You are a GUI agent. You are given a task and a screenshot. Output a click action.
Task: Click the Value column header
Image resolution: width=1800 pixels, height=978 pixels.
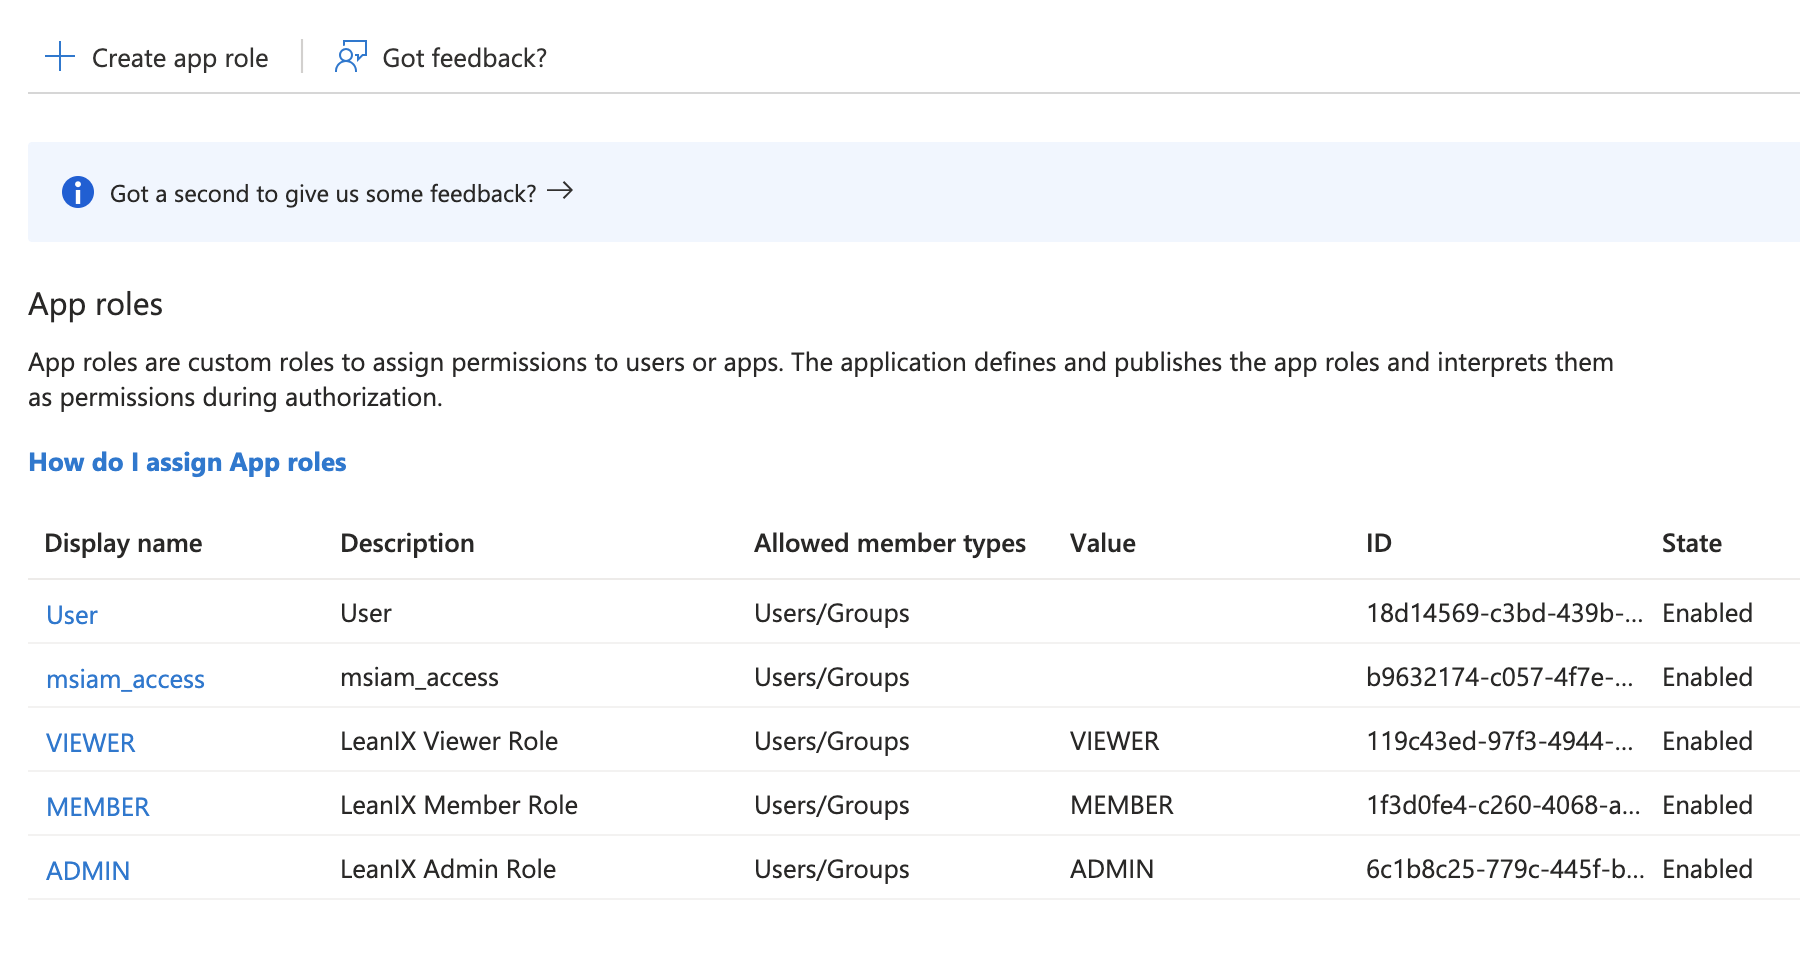[1102, 543]
